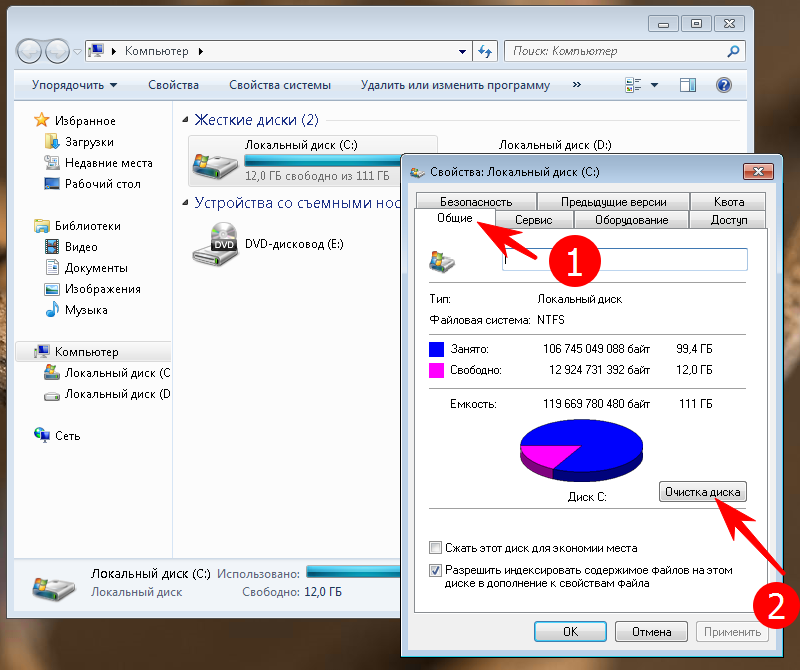Click OK in properties dialog
This screenshot has height=670, width=800.
point(570,631)
